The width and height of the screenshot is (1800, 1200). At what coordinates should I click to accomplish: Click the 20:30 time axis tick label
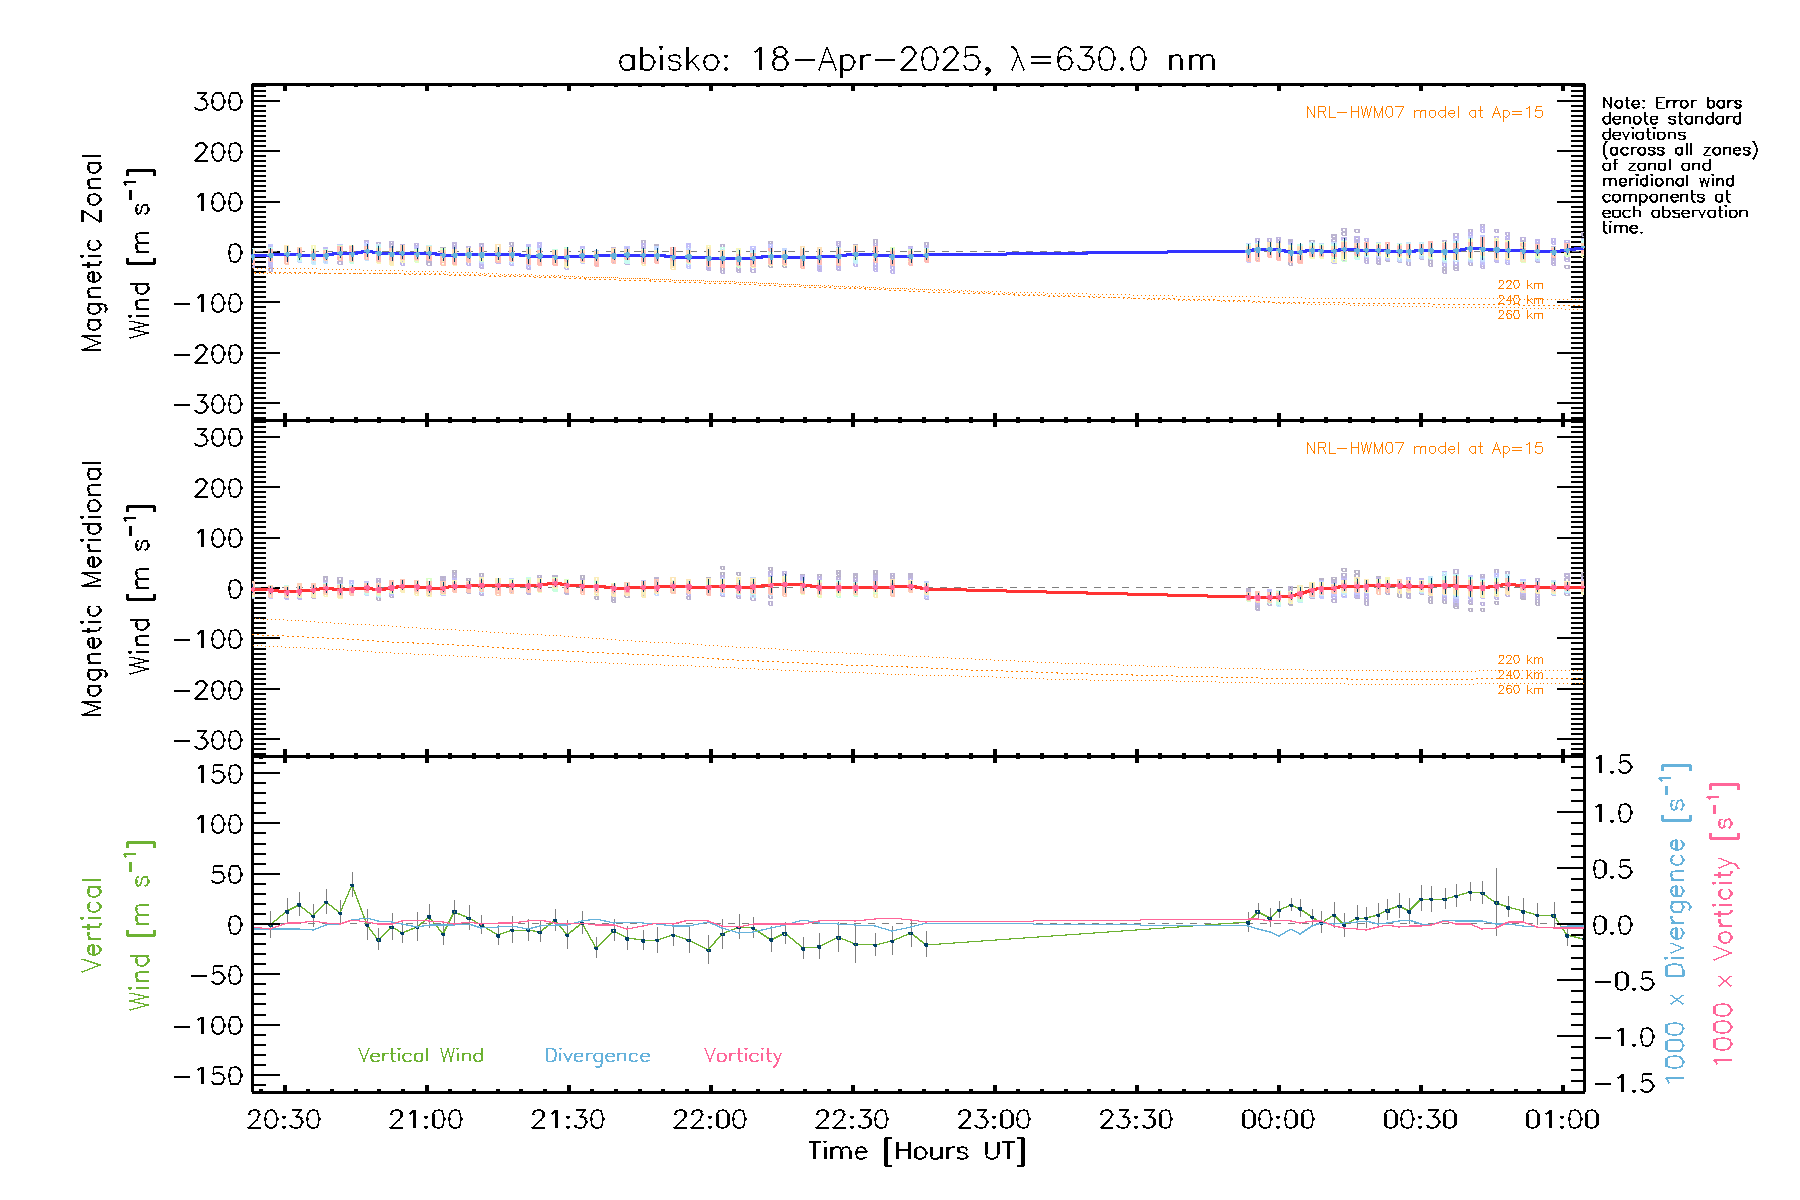(284, 1119)
